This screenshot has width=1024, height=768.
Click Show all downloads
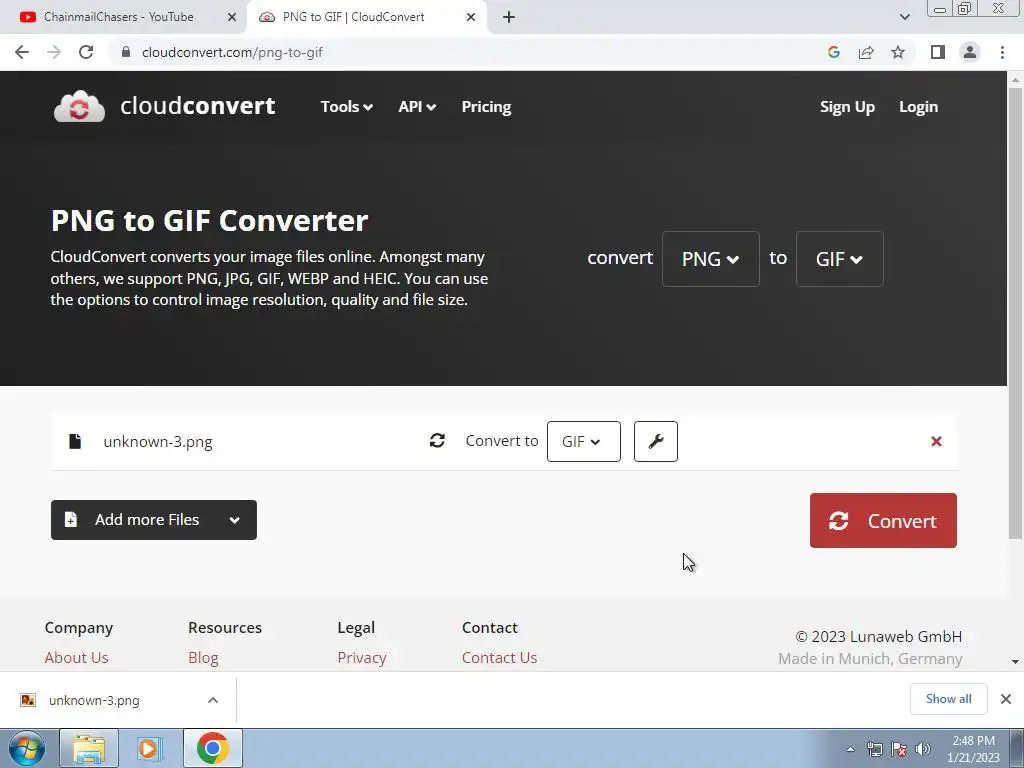pos(948,699)
